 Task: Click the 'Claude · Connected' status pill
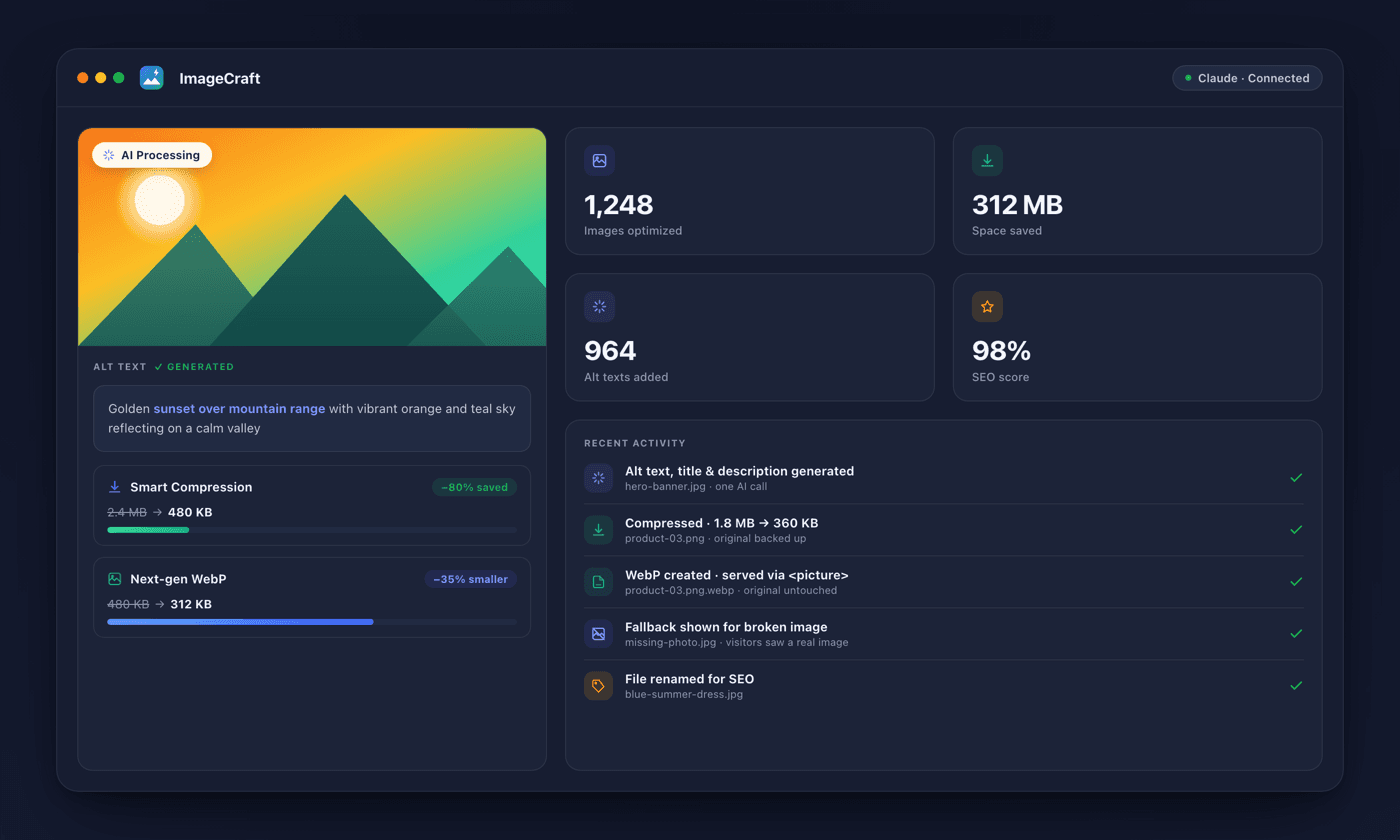(x=1247, y=78)
